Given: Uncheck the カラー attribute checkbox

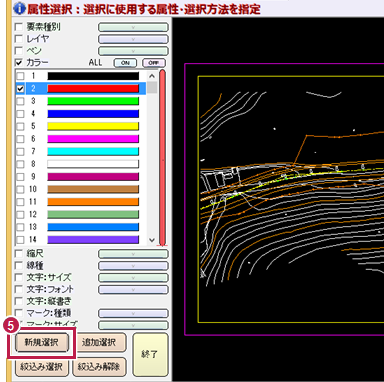Looking at the screenshot, I should (x=19, y=62).
